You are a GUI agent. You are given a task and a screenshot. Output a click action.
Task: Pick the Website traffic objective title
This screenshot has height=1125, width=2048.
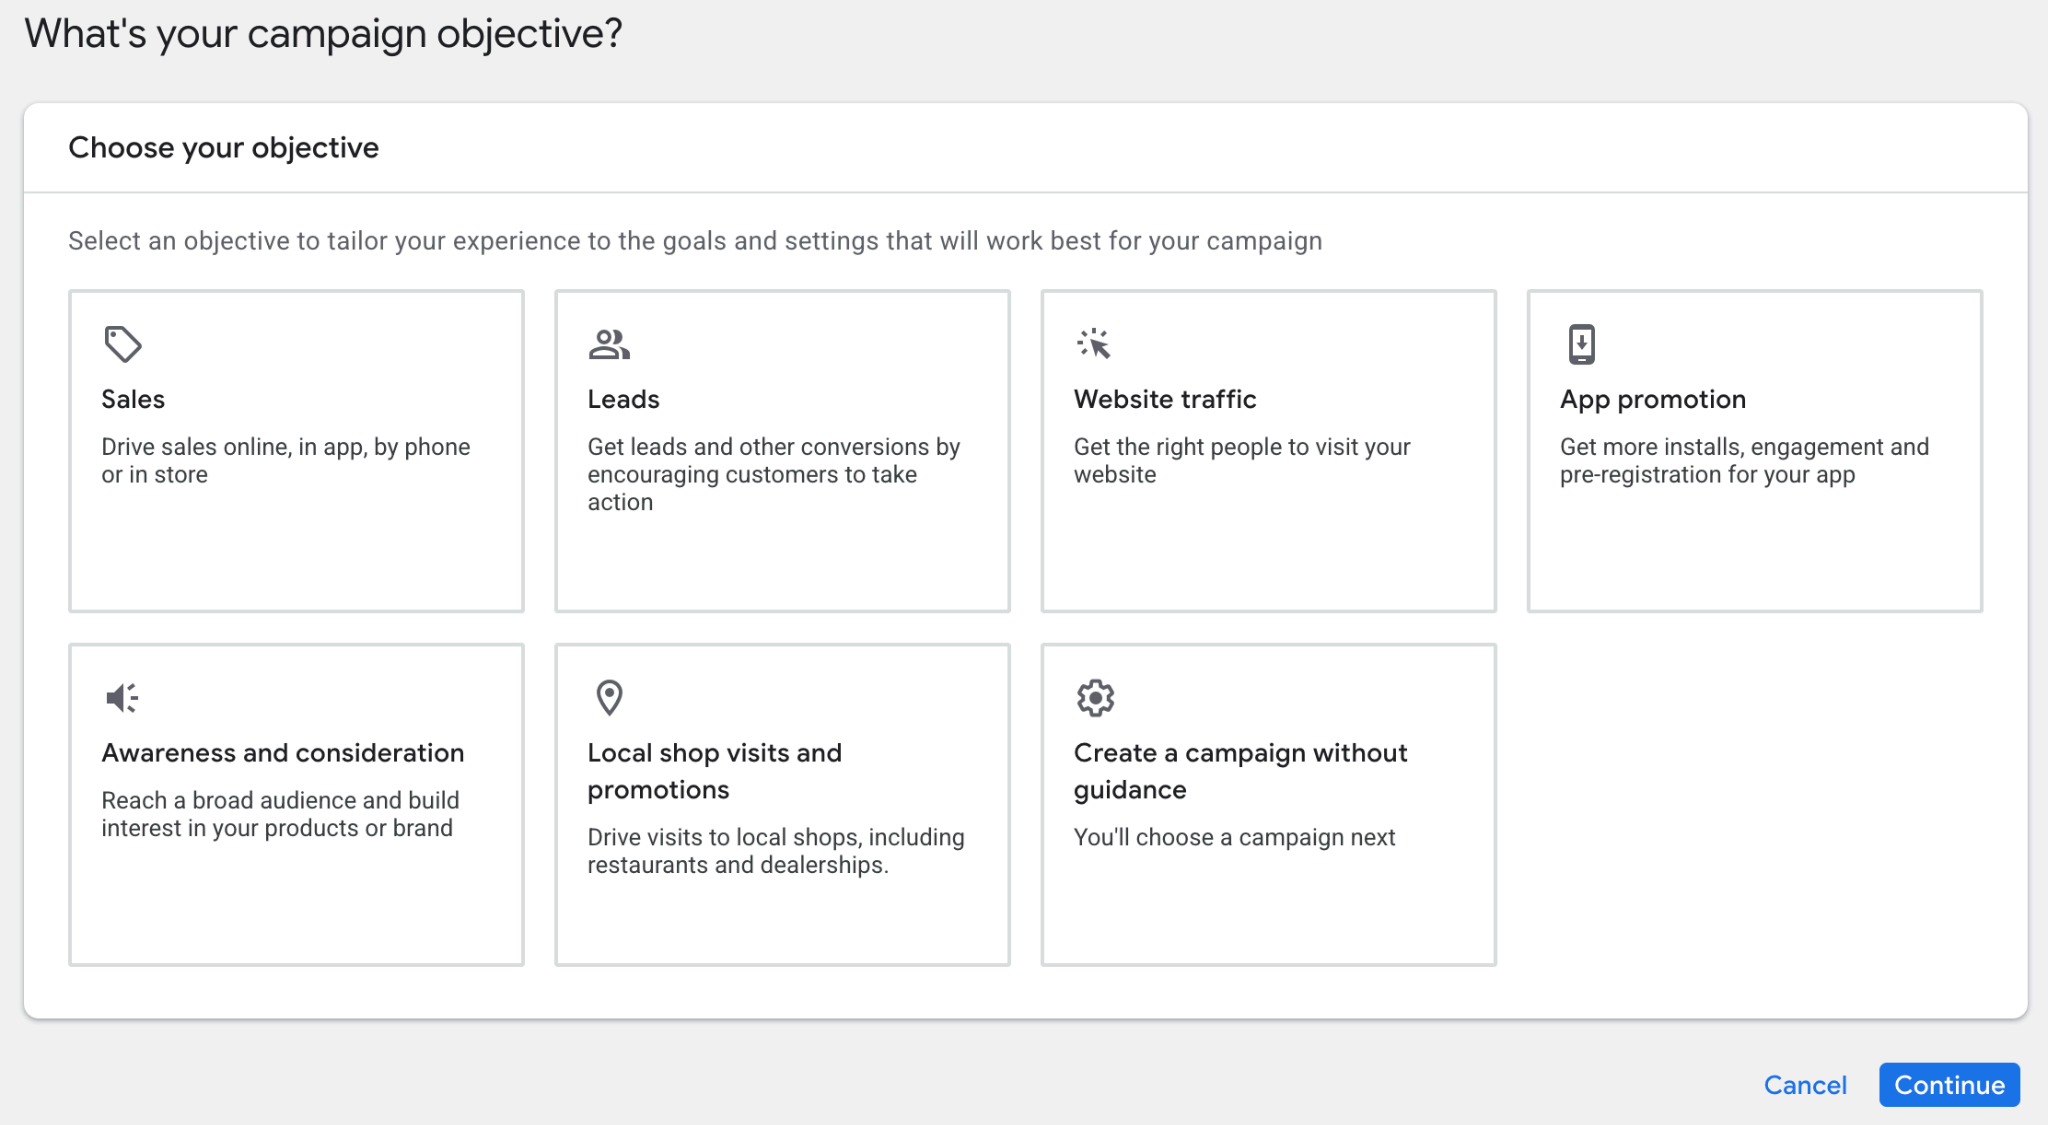click(x=1165, y=399)
